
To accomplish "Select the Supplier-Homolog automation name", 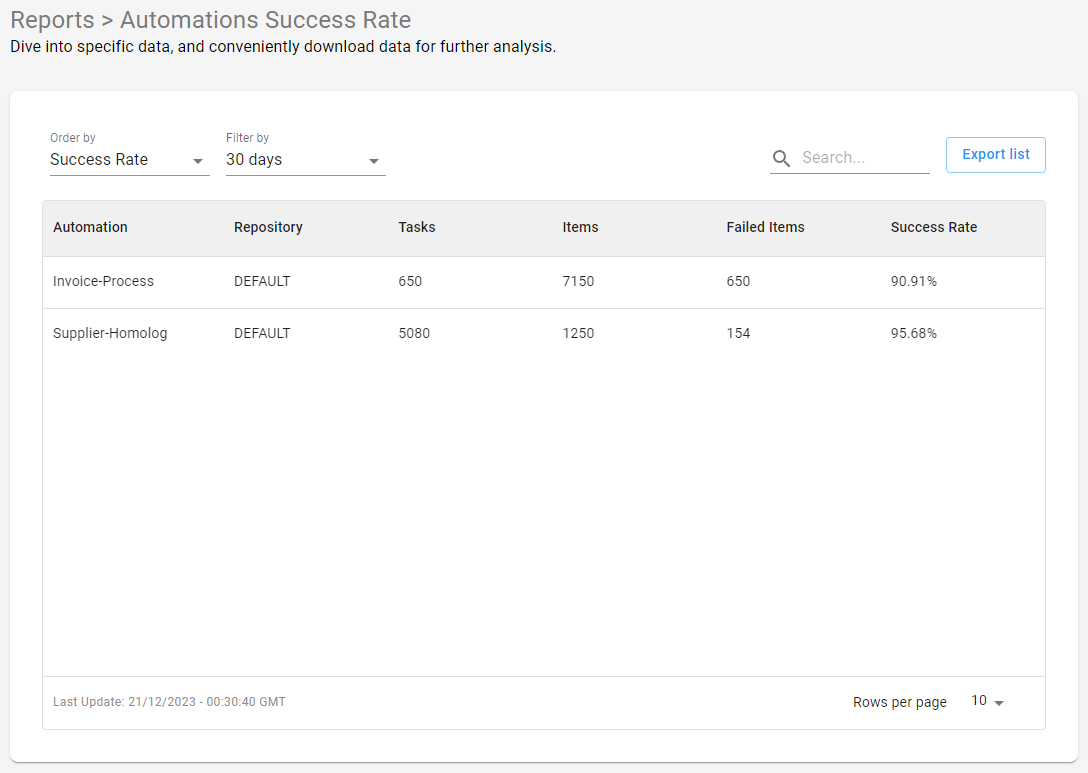I will point(110,333).
